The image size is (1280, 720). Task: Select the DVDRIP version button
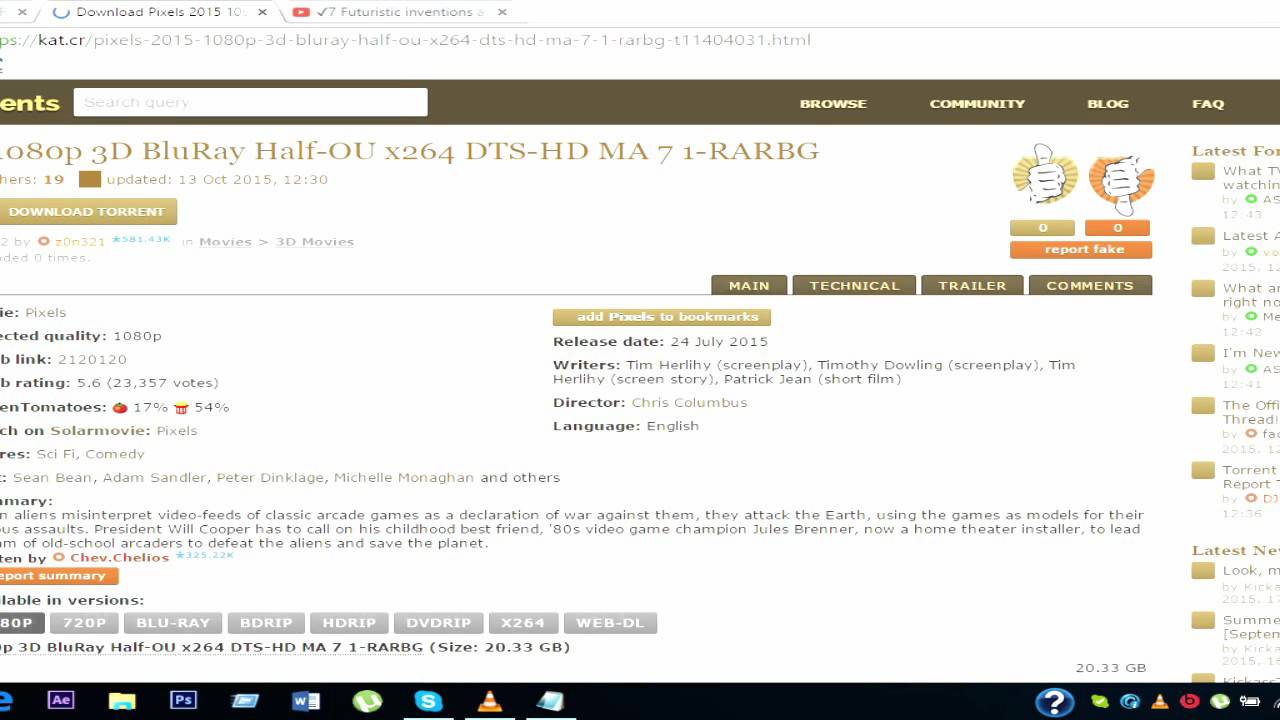click(438, 623)
